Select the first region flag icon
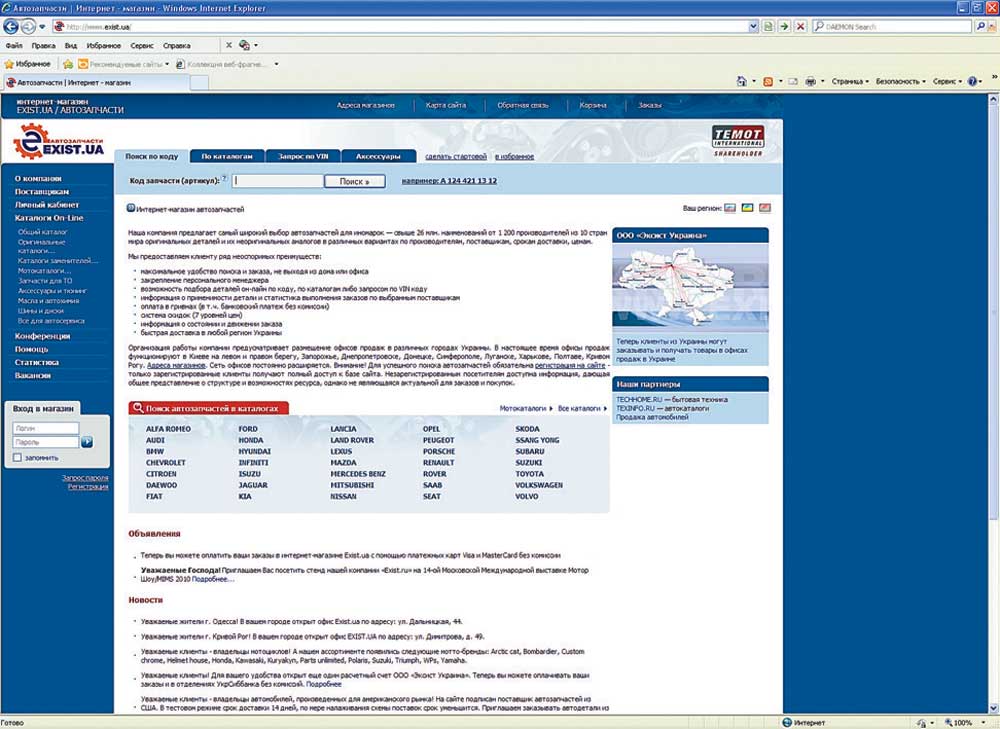This screenshot has height=729, width=1000. pyautogui.click(x=730, y=208)
